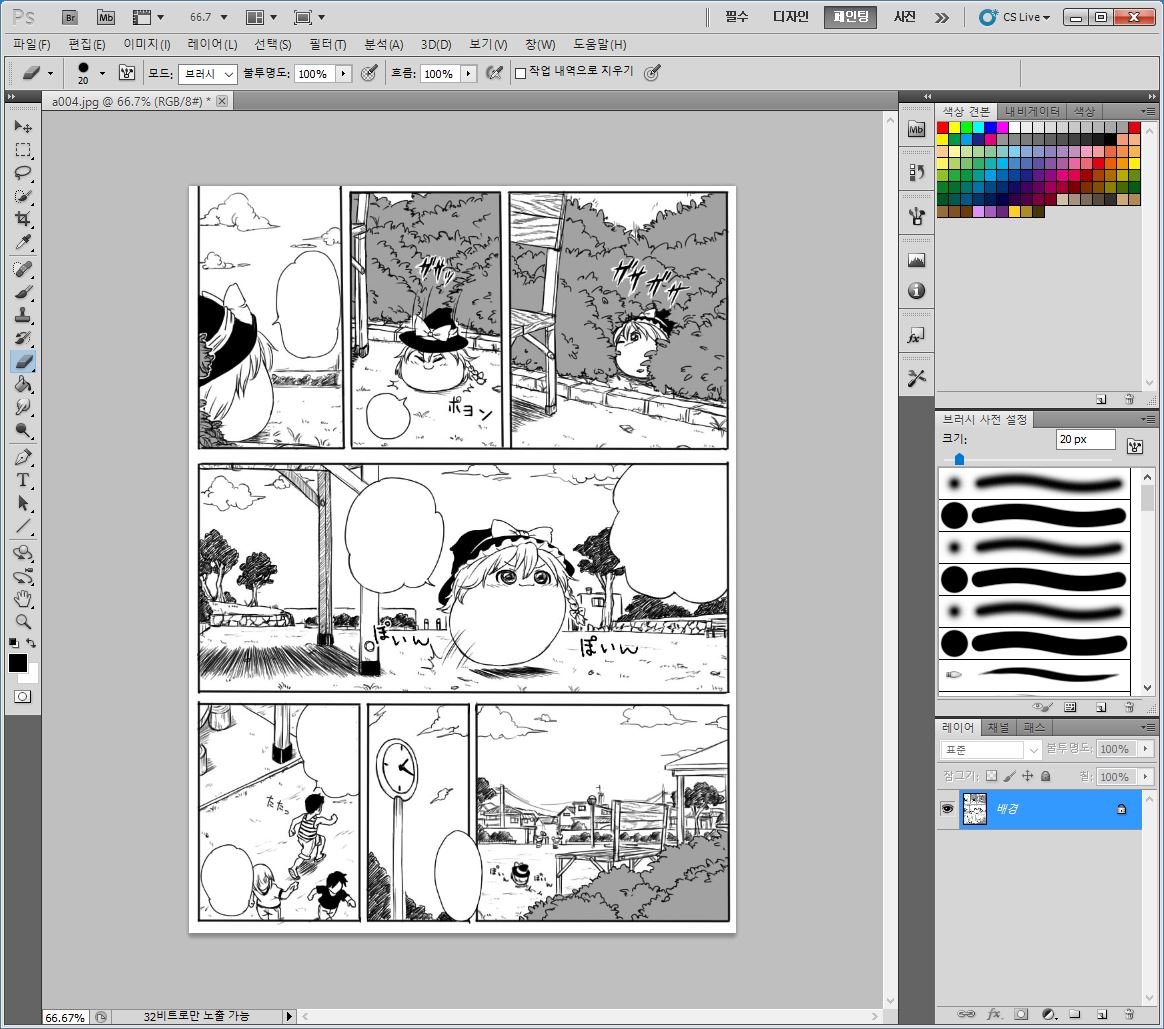Image resolution: width=1164 pixels, height=1029 pixels.
Task: Open the brush preset picker arrow
Action: tap(102, 73)
